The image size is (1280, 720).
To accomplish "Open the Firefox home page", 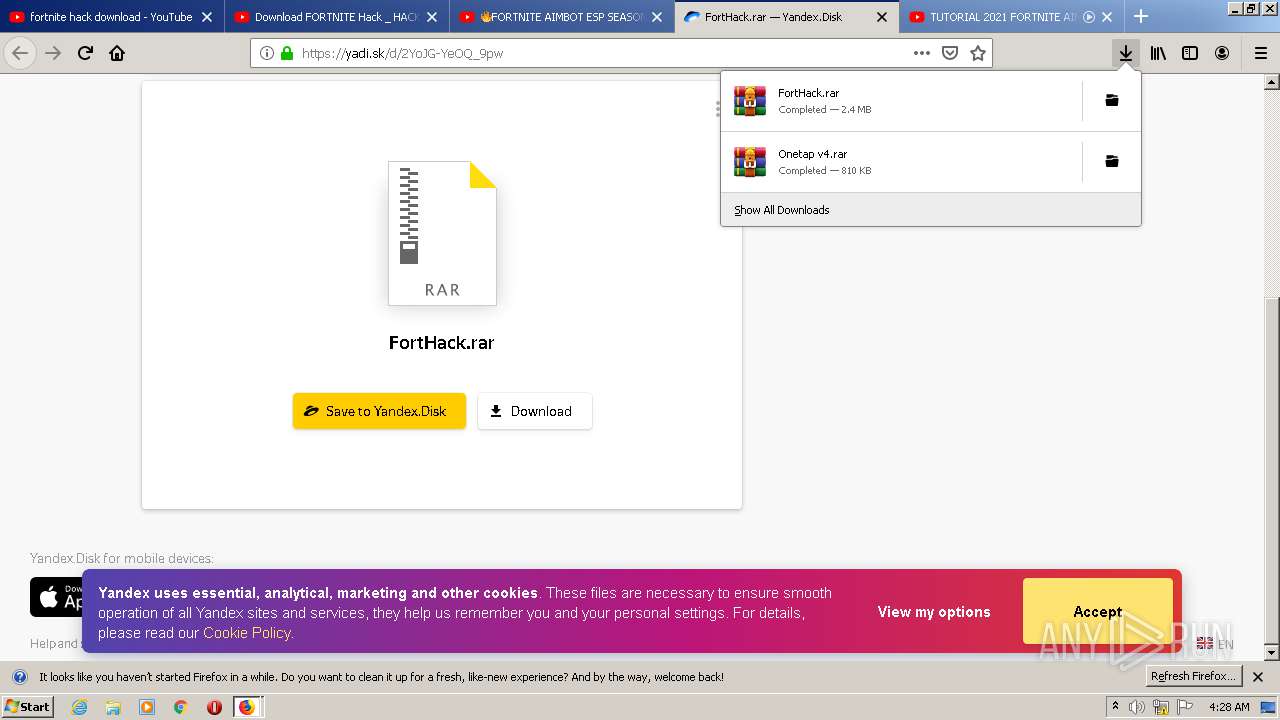I will pyautogui.click(x=117, y=53).
